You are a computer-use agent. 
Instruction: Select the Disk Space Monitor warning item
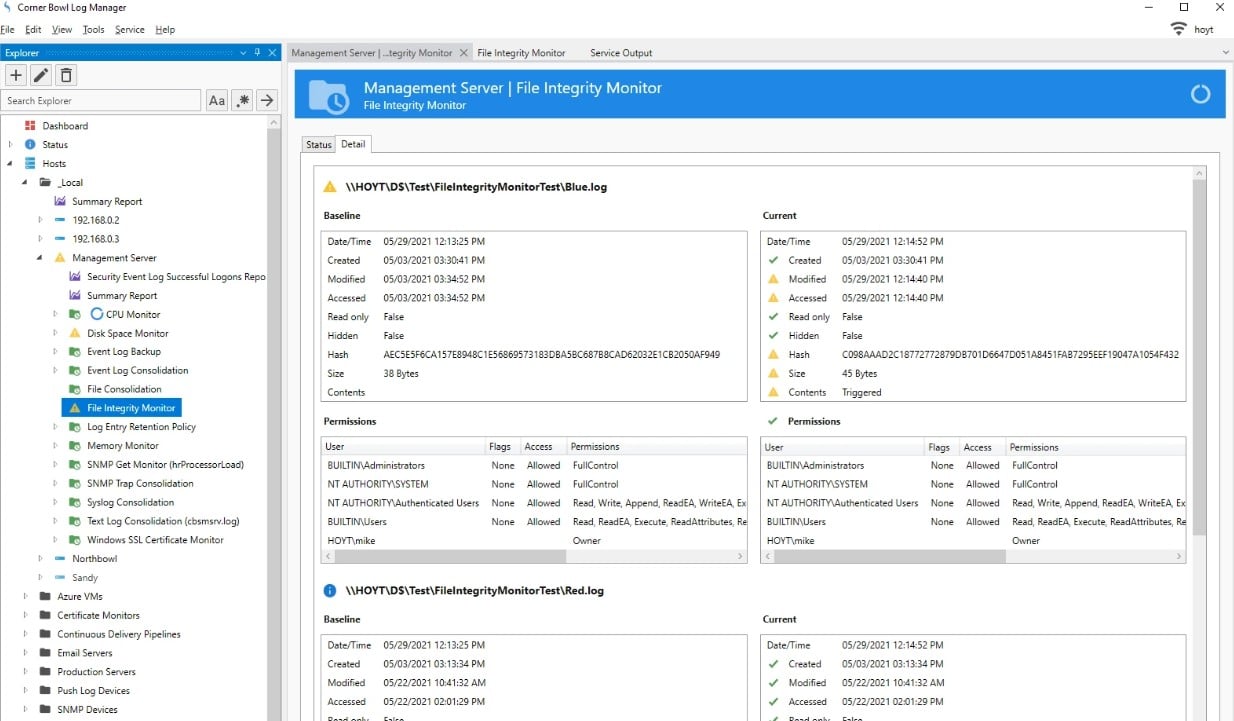tap(128, 333)
